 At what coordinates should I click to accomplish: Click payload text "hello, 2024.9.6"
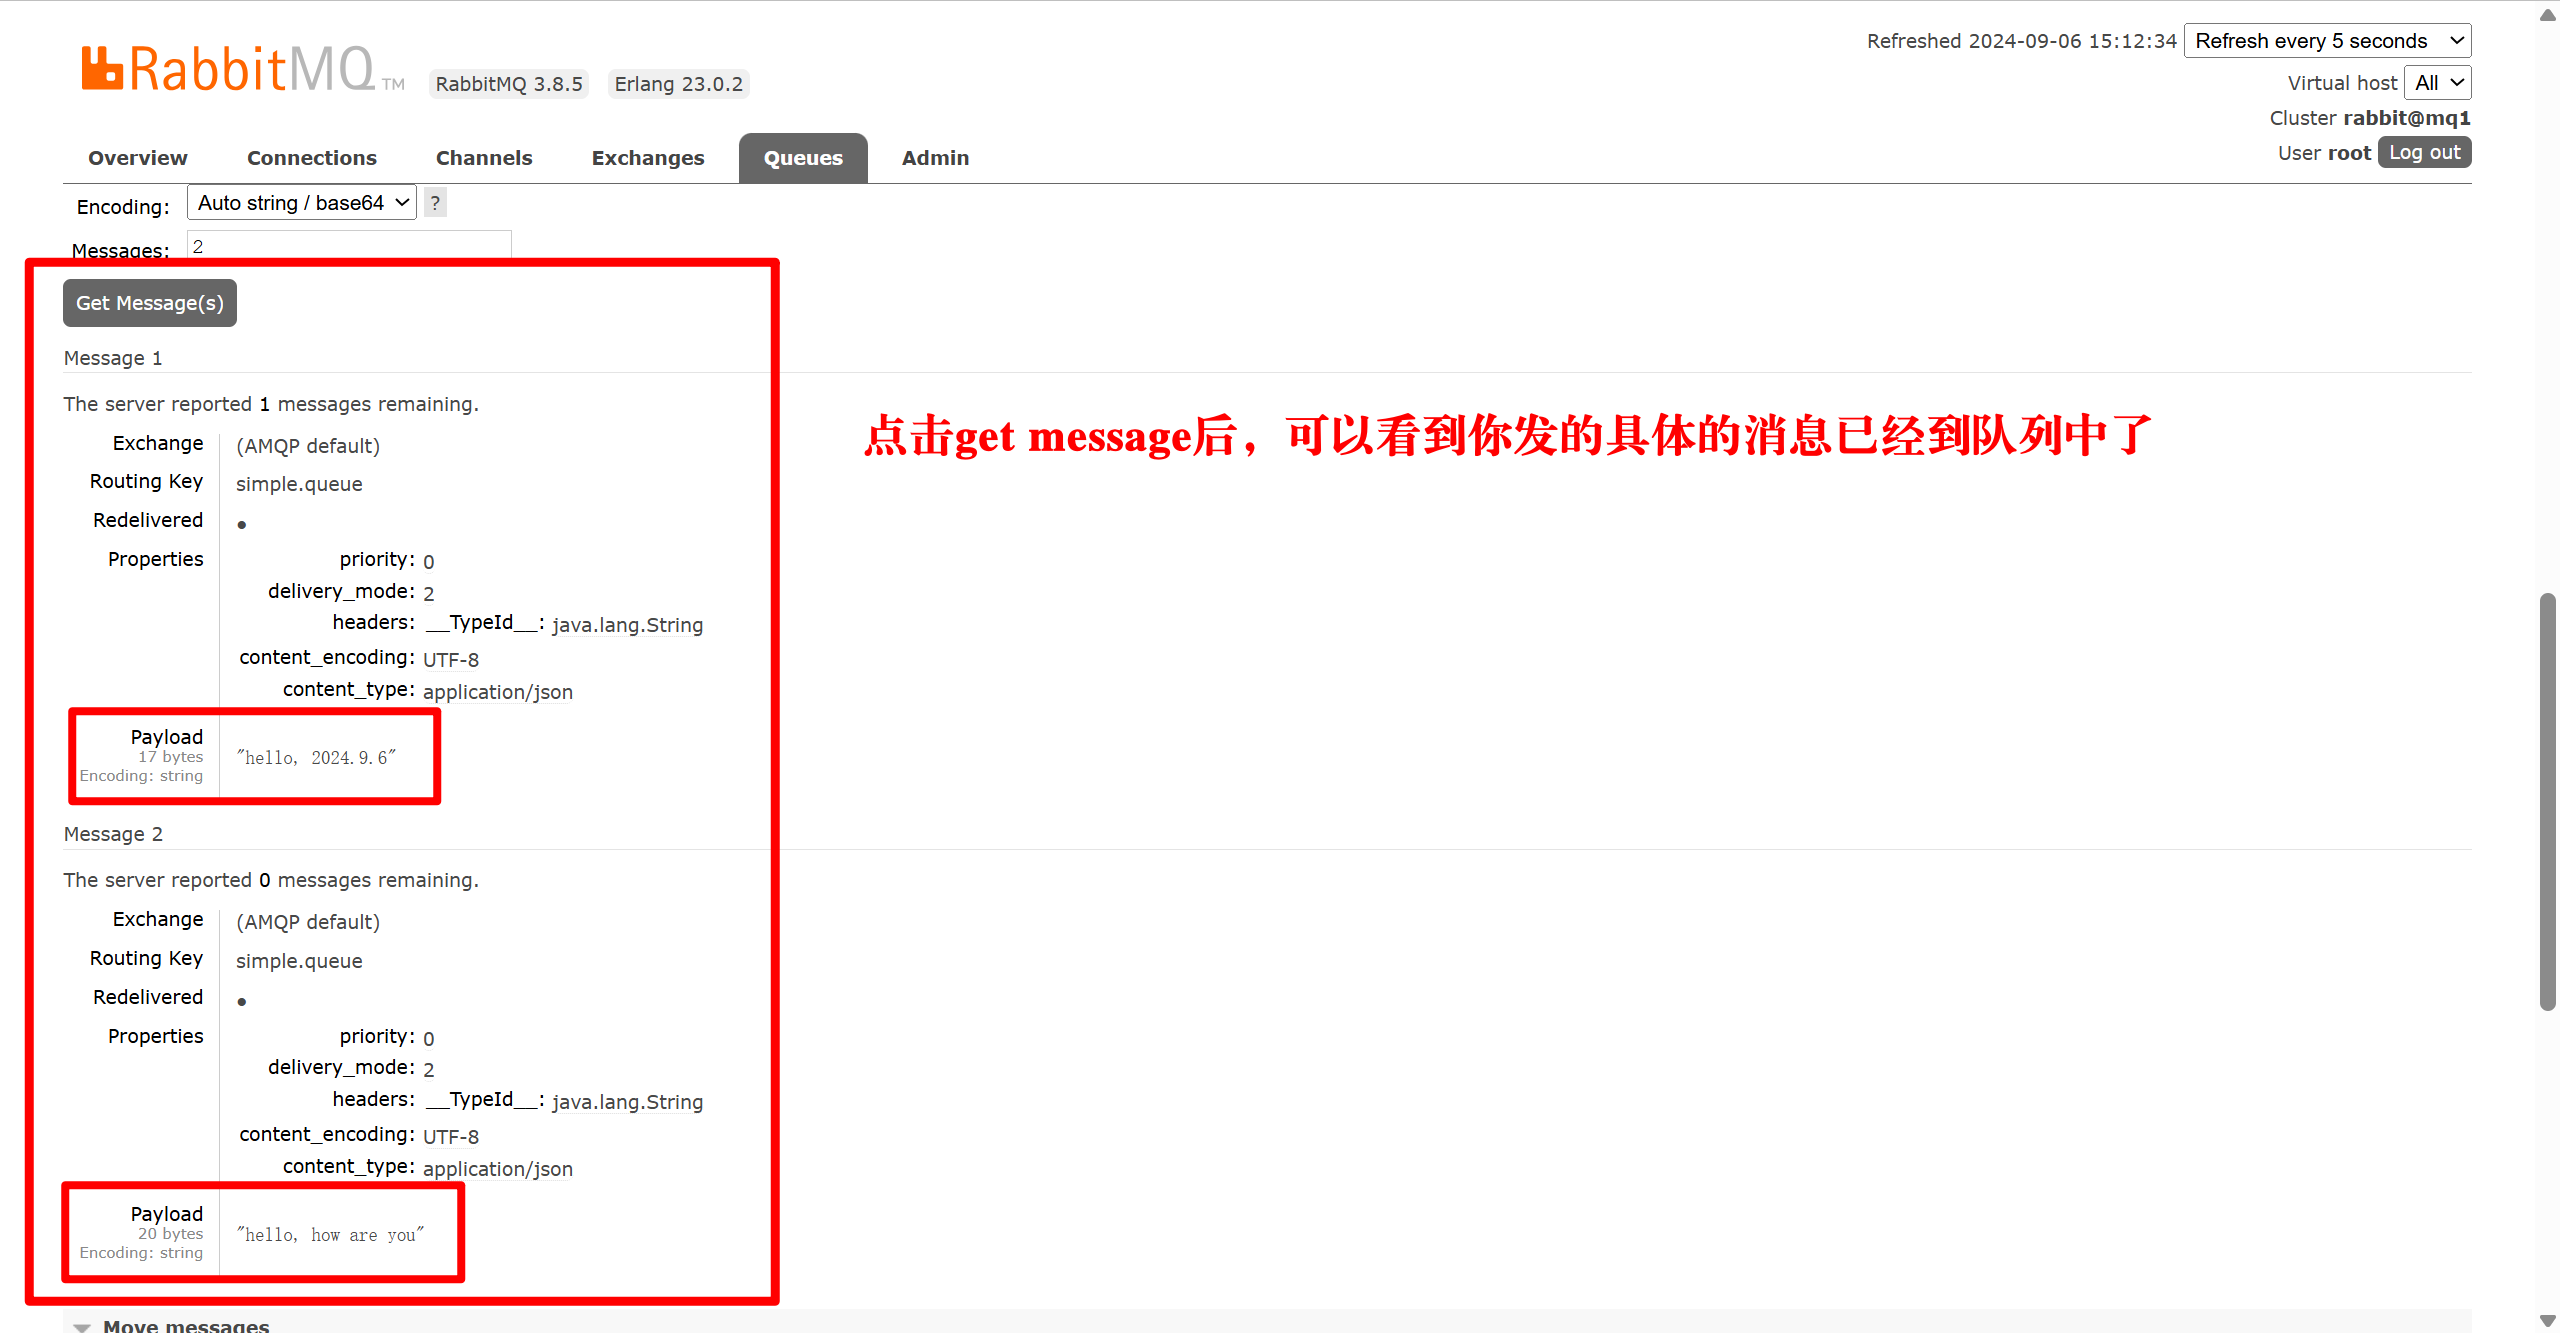click(316, 758)
